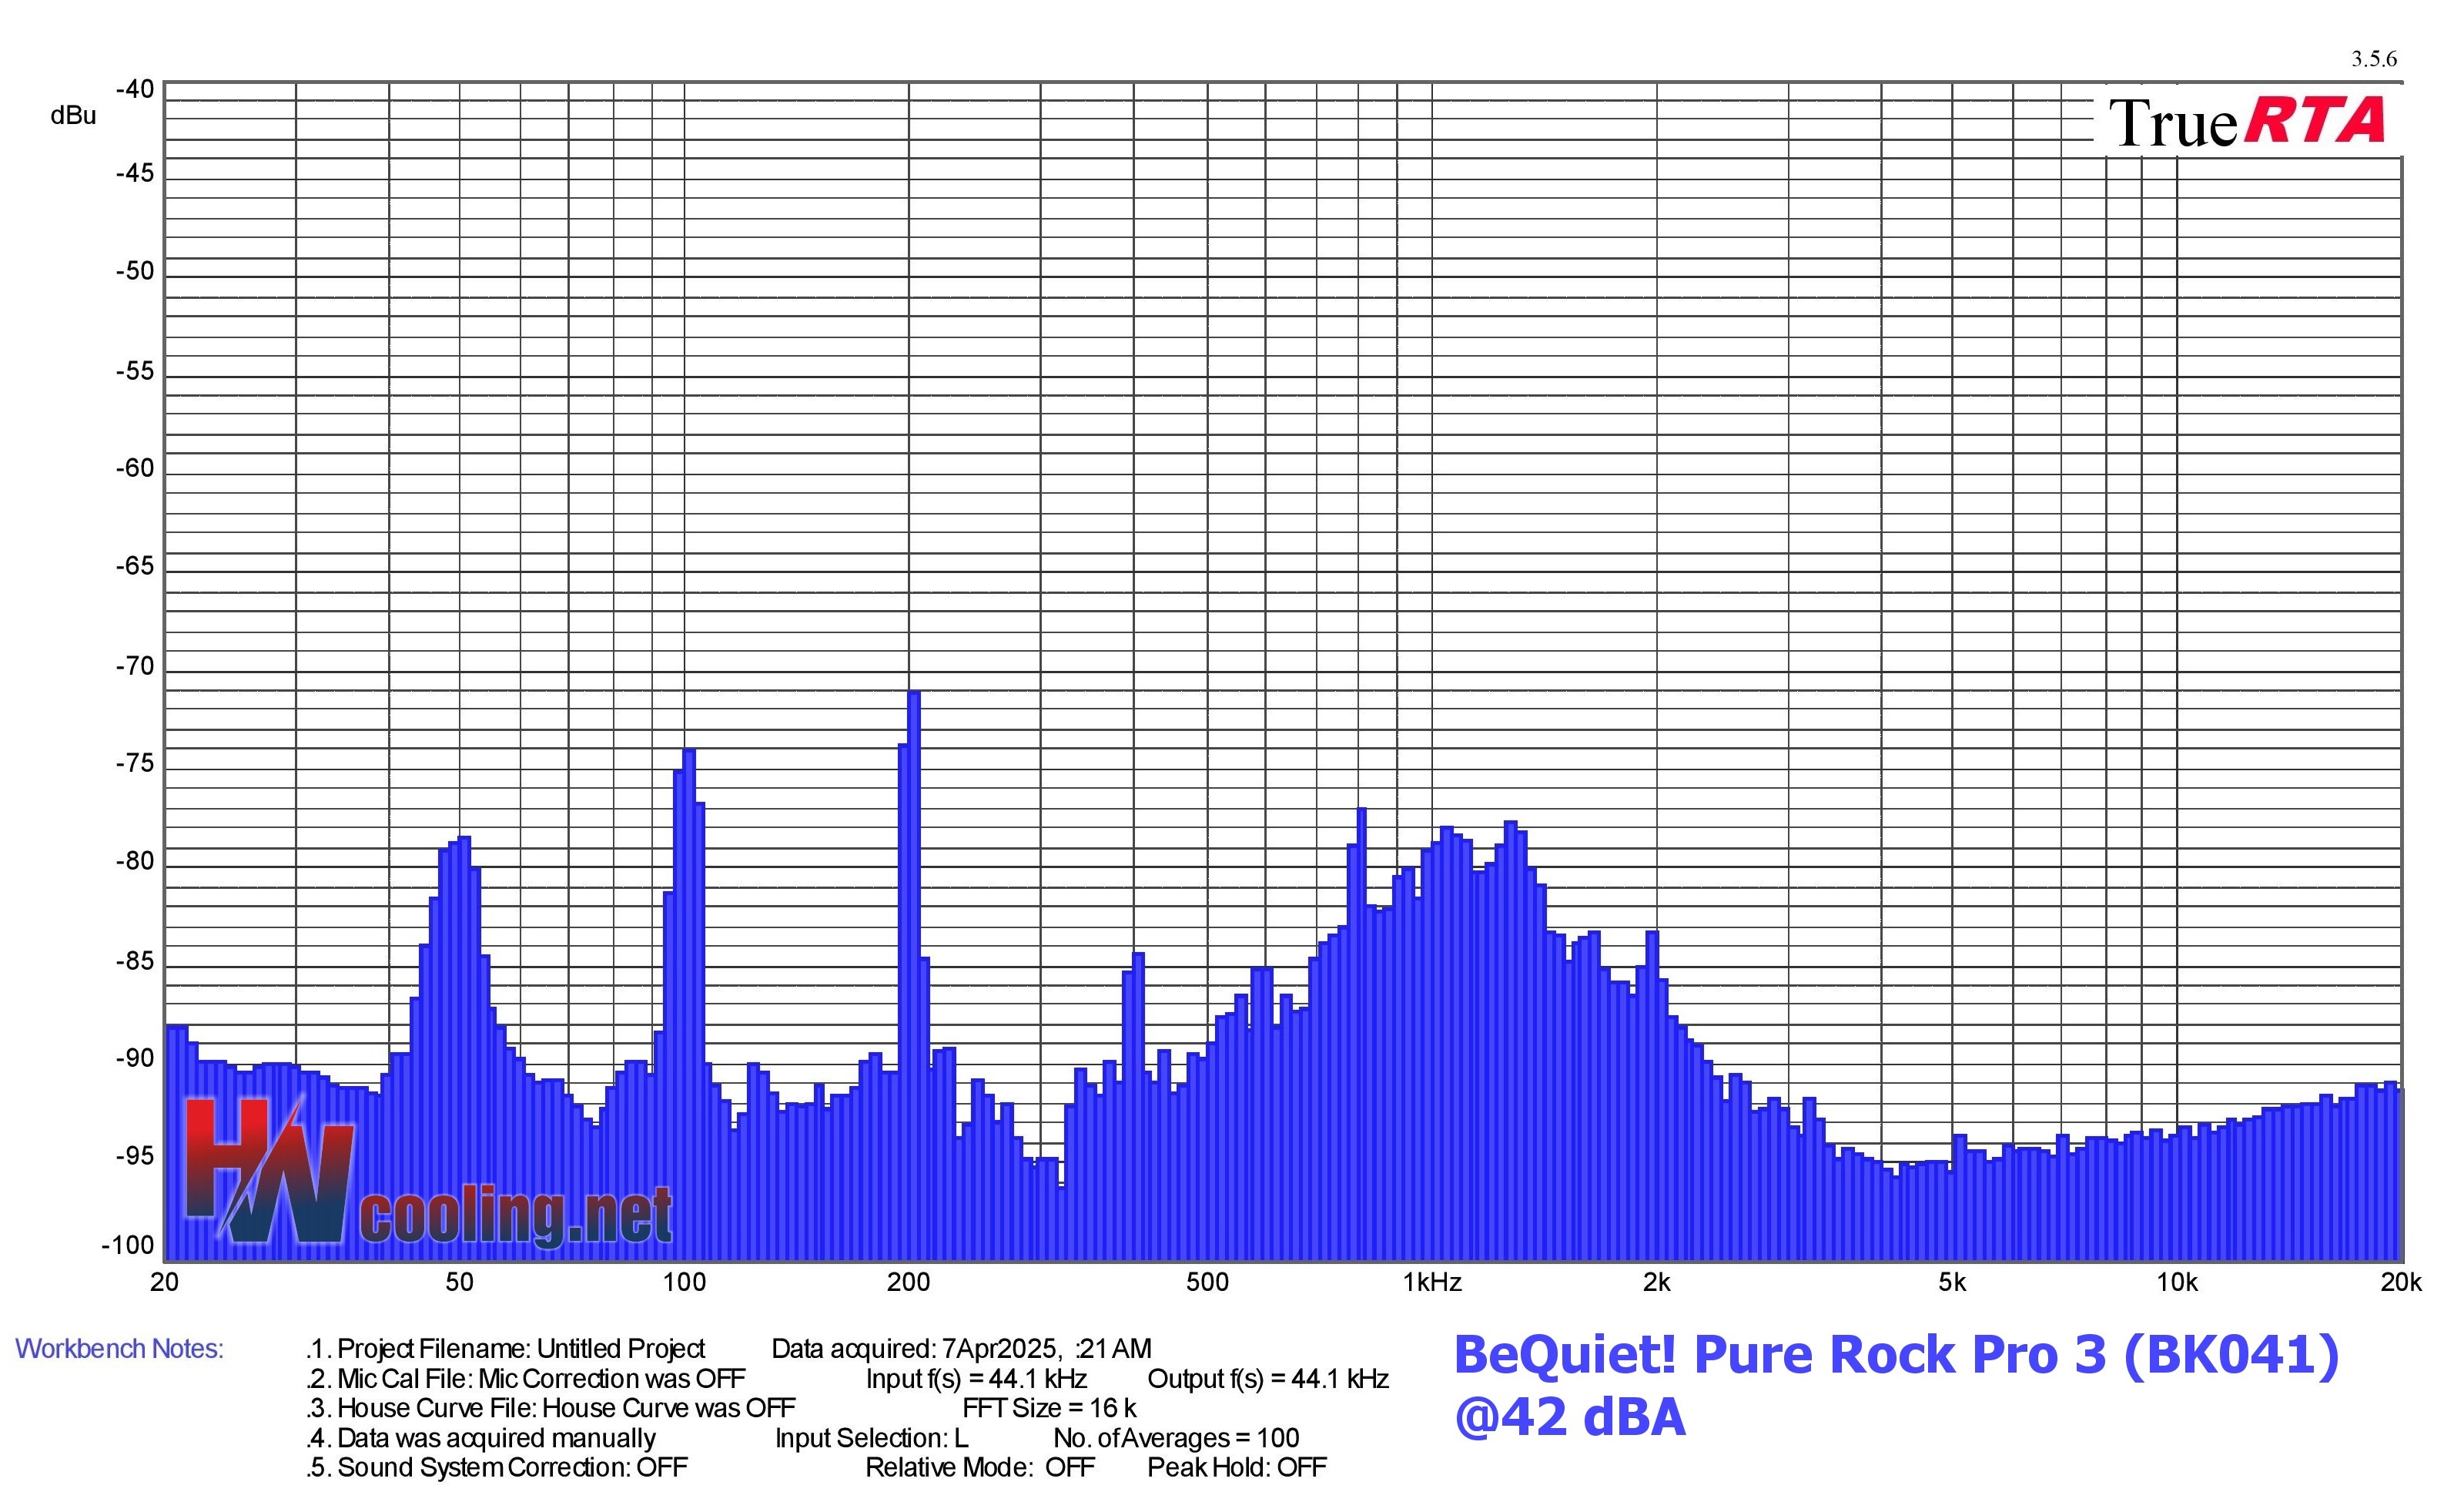The height and width of the screenshot is (1502, 2464).
Task: Click the "Input Selection: L" text
Action: pyautogui.click(x=871, y=1438)
